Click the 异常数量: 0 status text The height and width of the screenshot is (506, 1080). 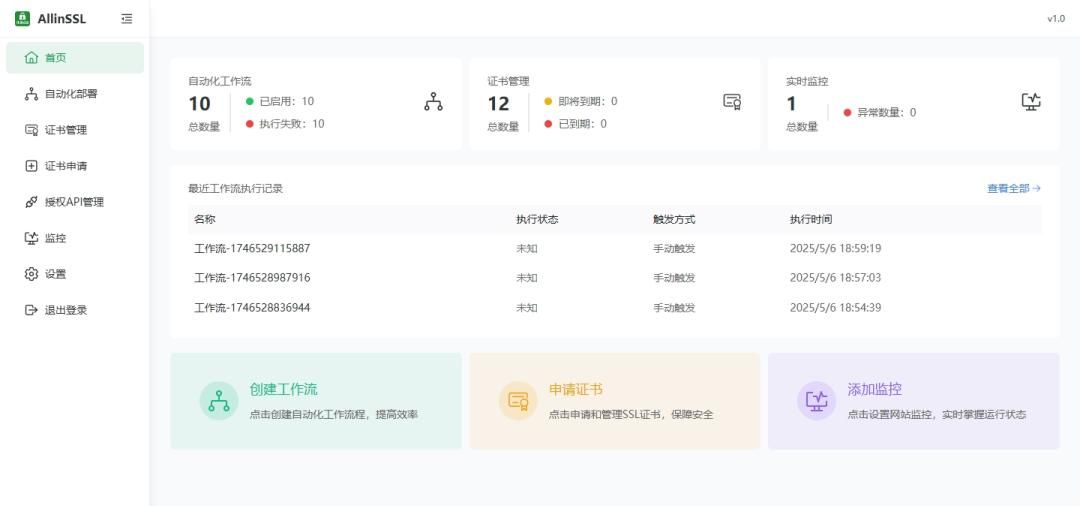pyautogui.click(x=886, y=112)
